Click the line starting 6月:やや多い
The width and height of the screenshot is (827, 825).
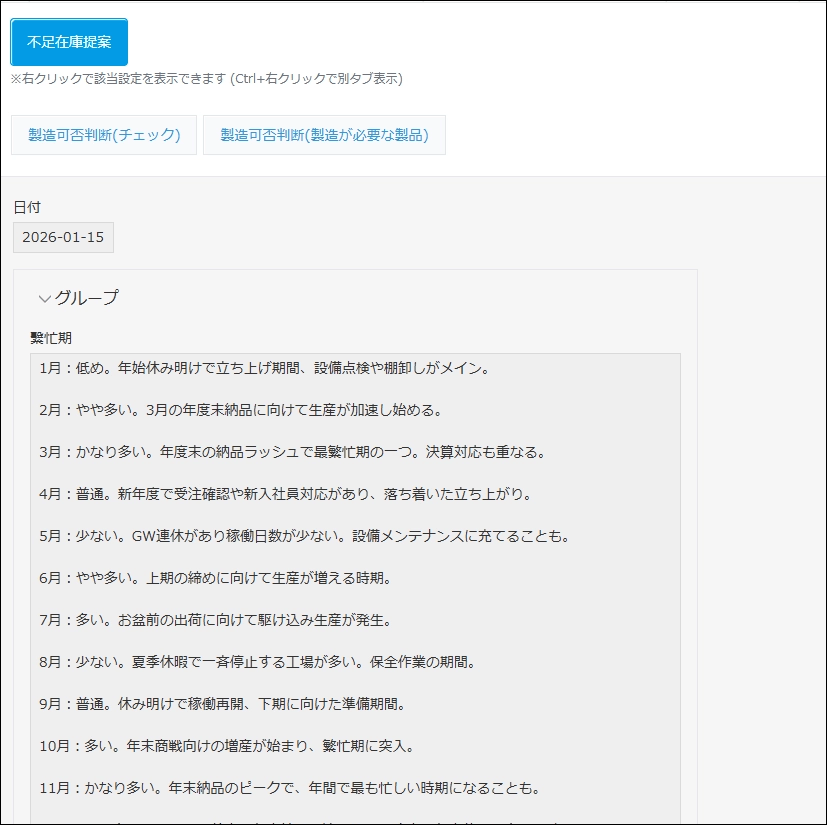(215, 578)
